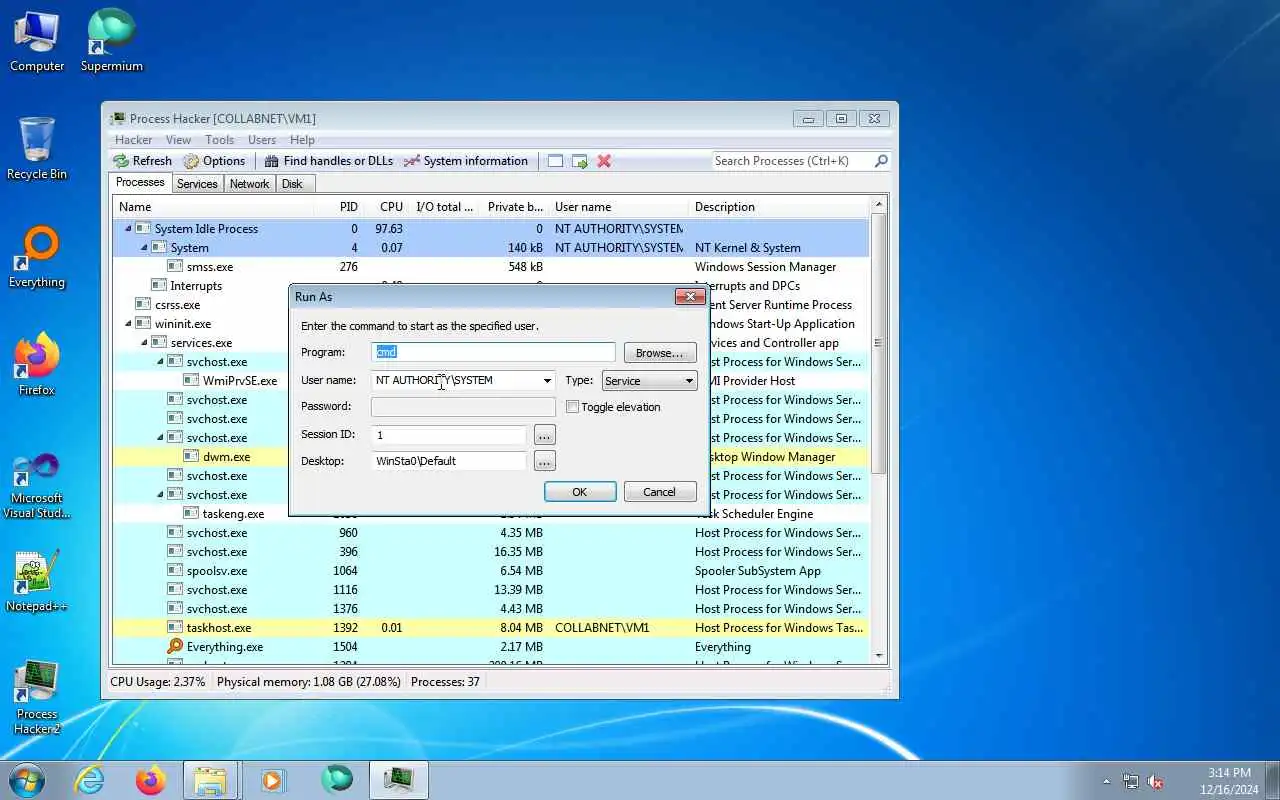Collapse the wininit.exe tree node
1280x800 pixels.
pos(128,324)
